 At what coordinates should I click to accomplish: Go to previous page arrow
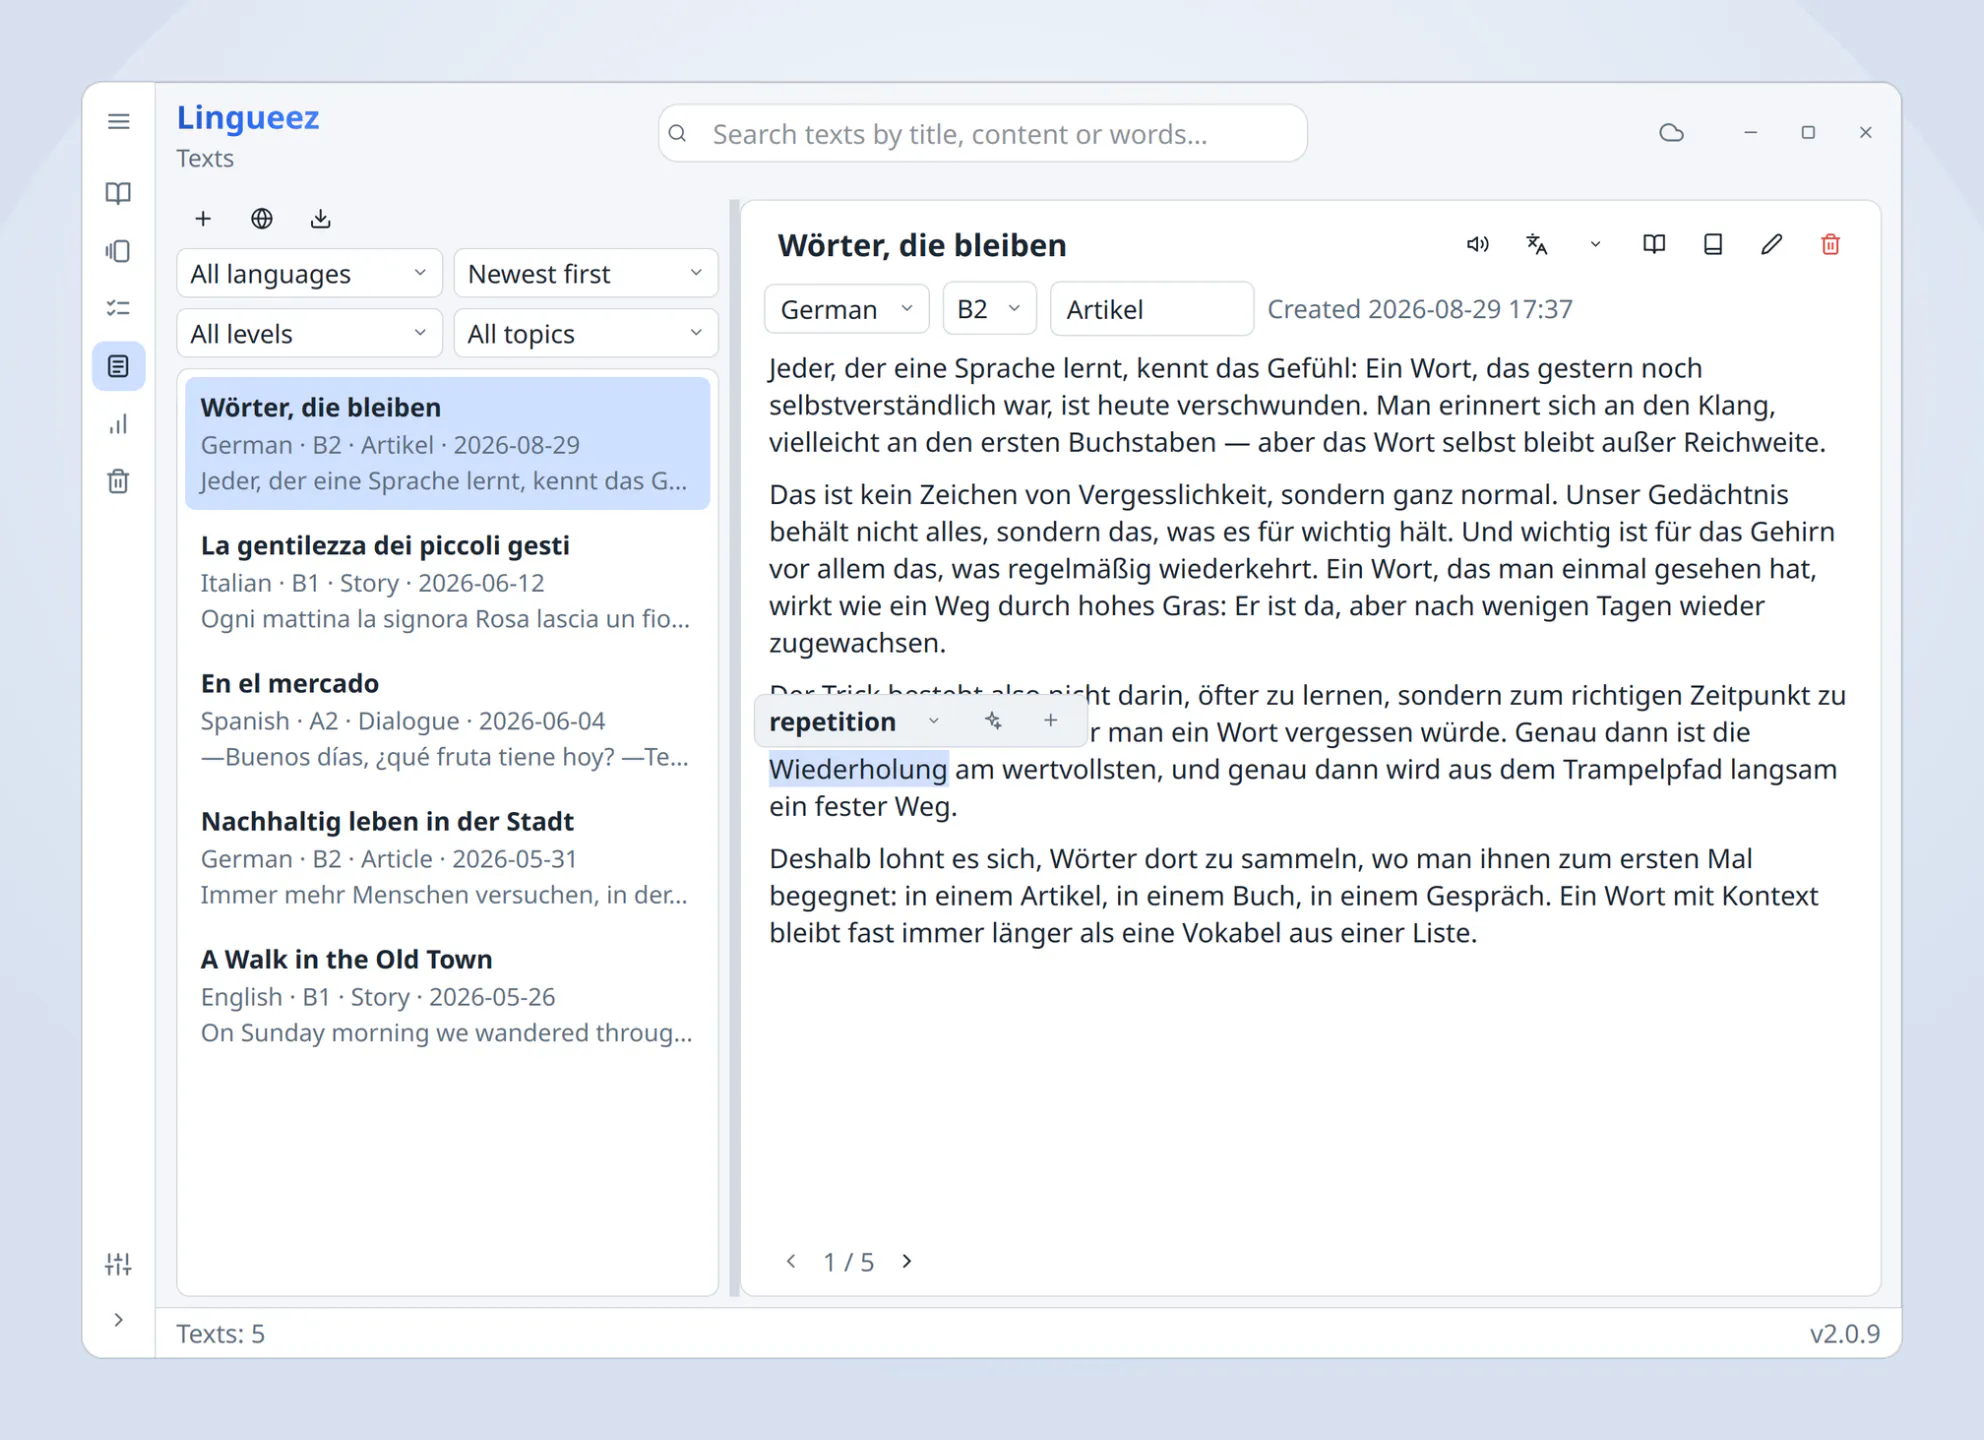pos(791,1262)
